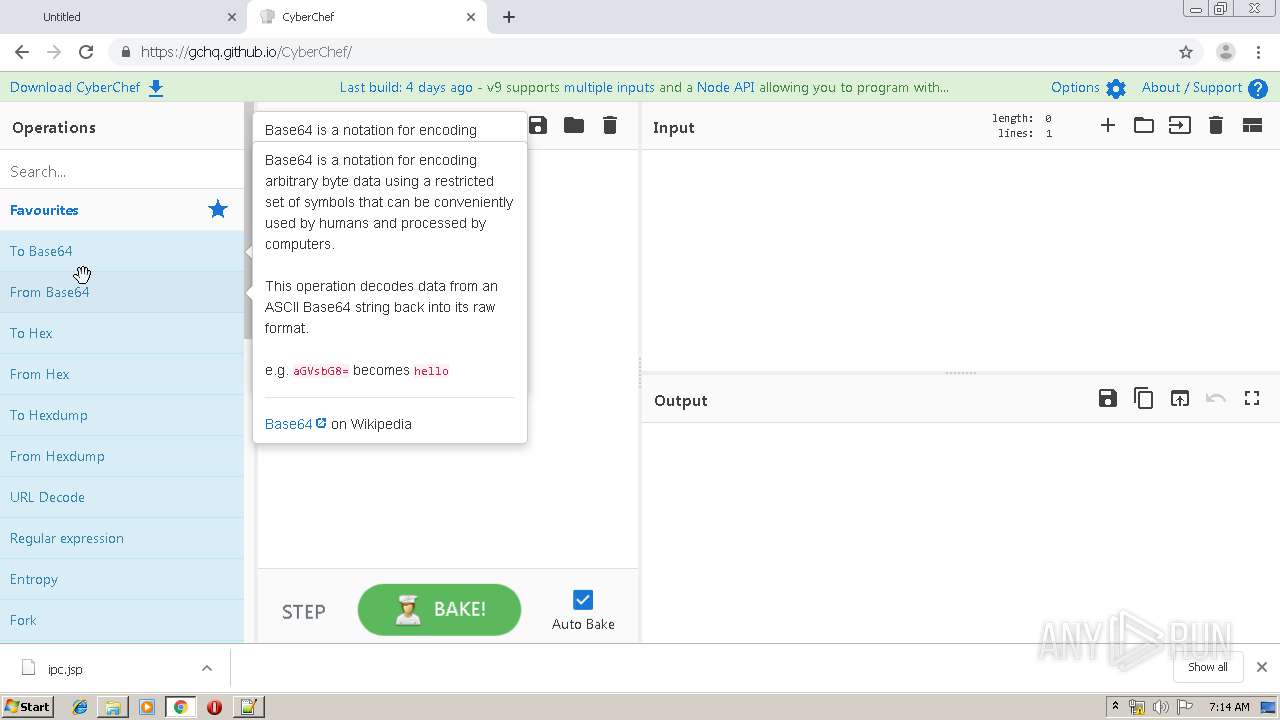The image size is (1280, 720).
Task: Select From Base64 operation
Action: pyautogui.click(x=121, y=292)
